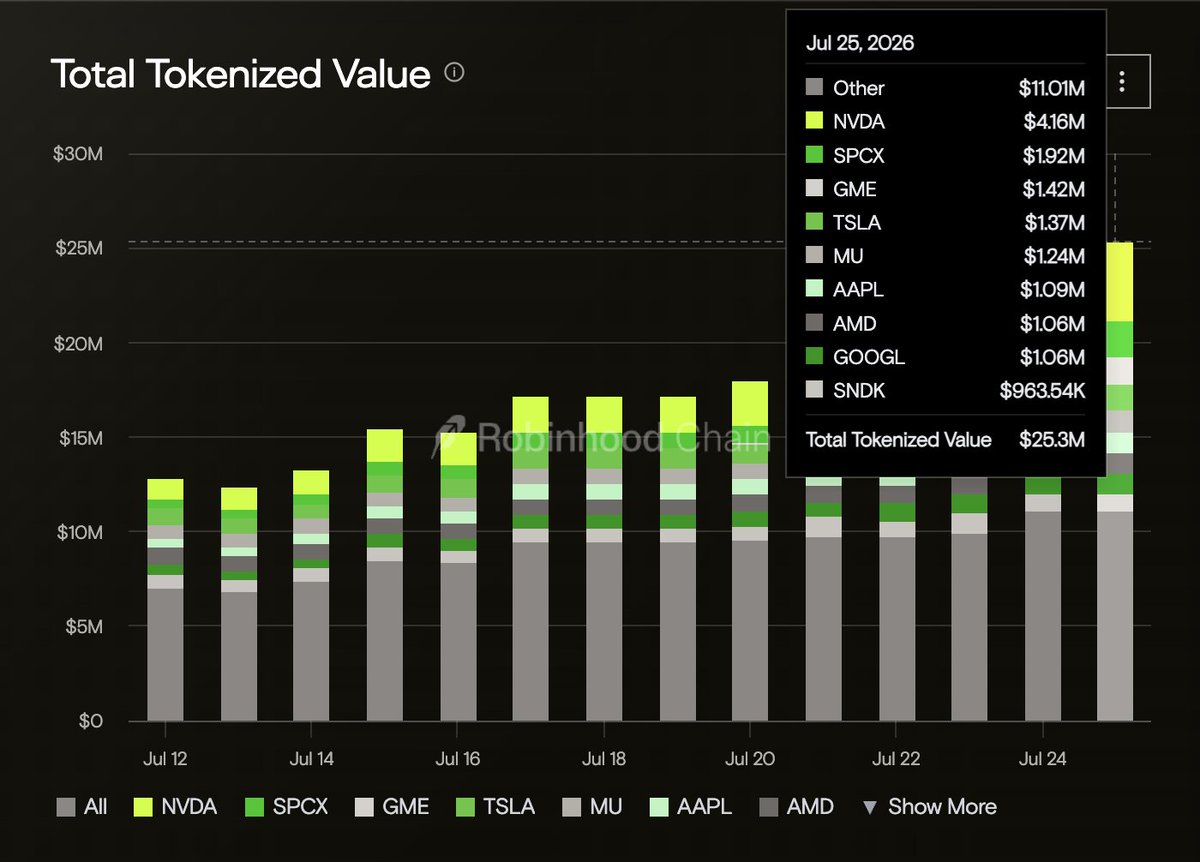Click the NVDA $4.16M tooltip row
Screen dimensions: 1200x862
coord(945,122)
